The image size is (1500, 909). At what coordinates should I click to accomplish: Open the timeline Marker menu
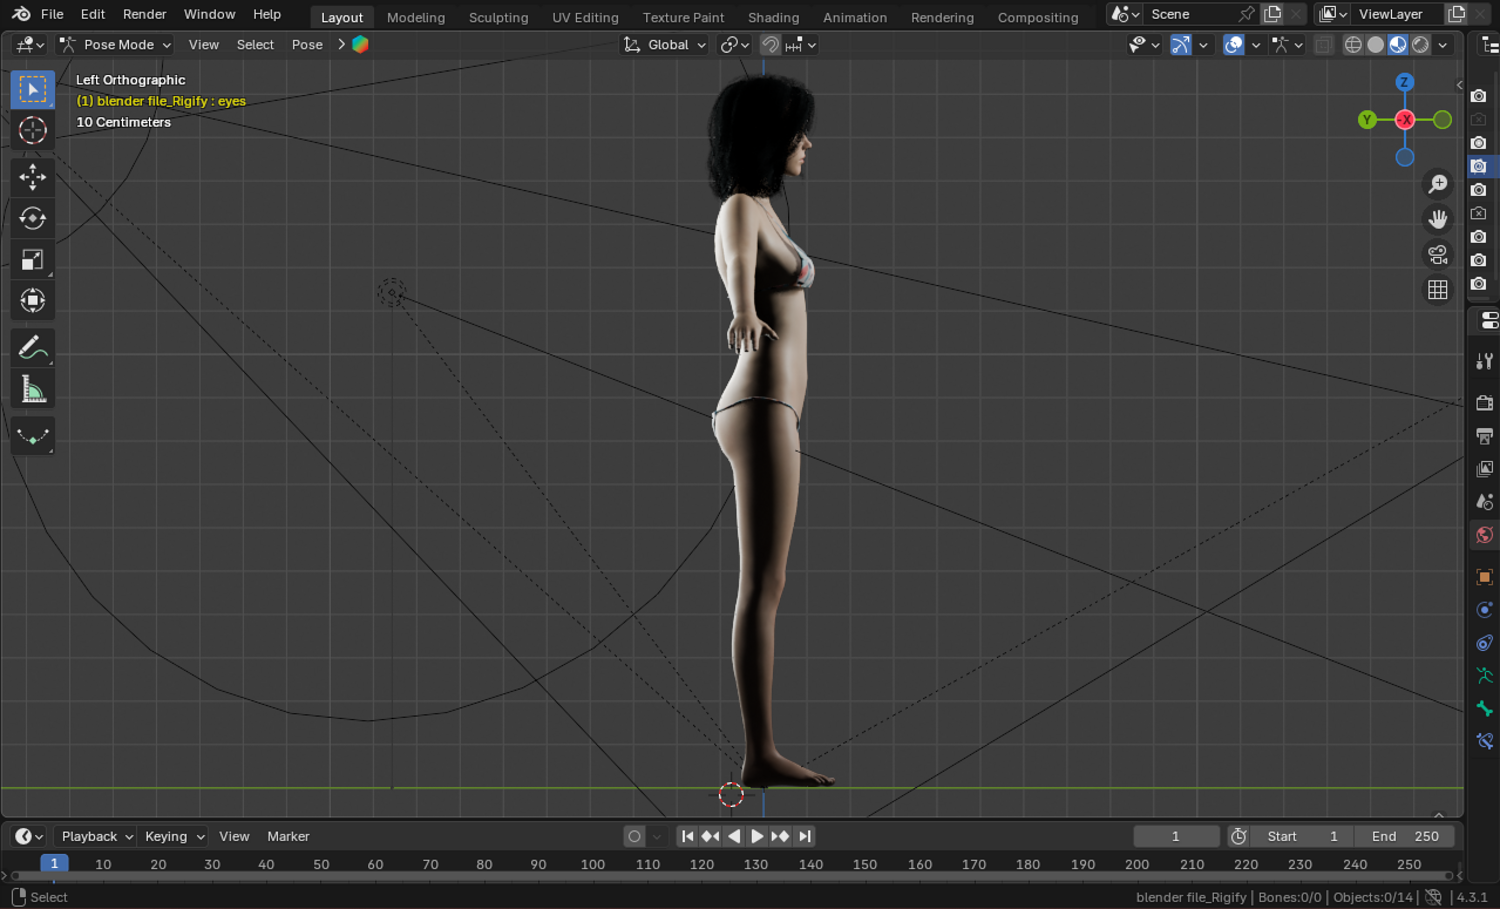pyautogui.click(x=288, y=837)
